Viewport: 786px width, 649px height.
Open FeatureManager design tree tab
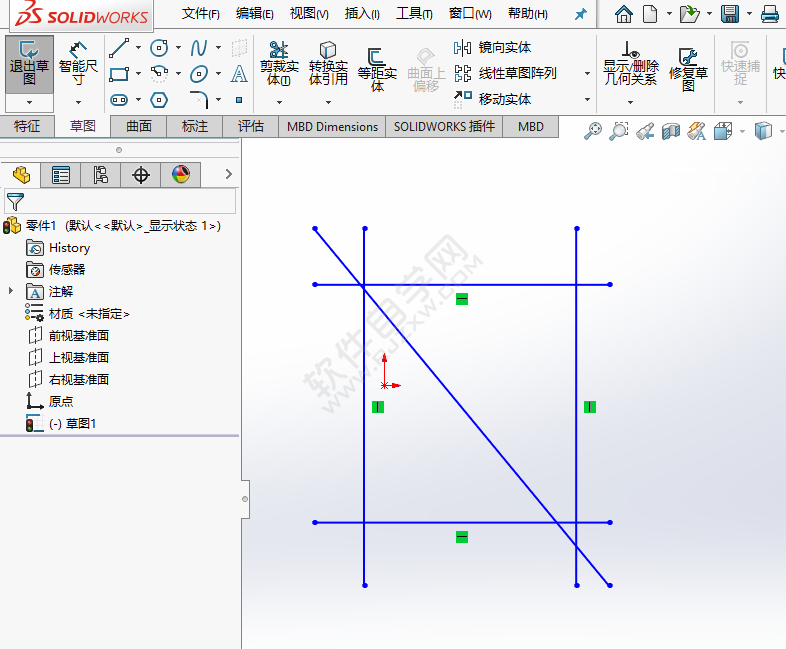[x=22, y=175]
